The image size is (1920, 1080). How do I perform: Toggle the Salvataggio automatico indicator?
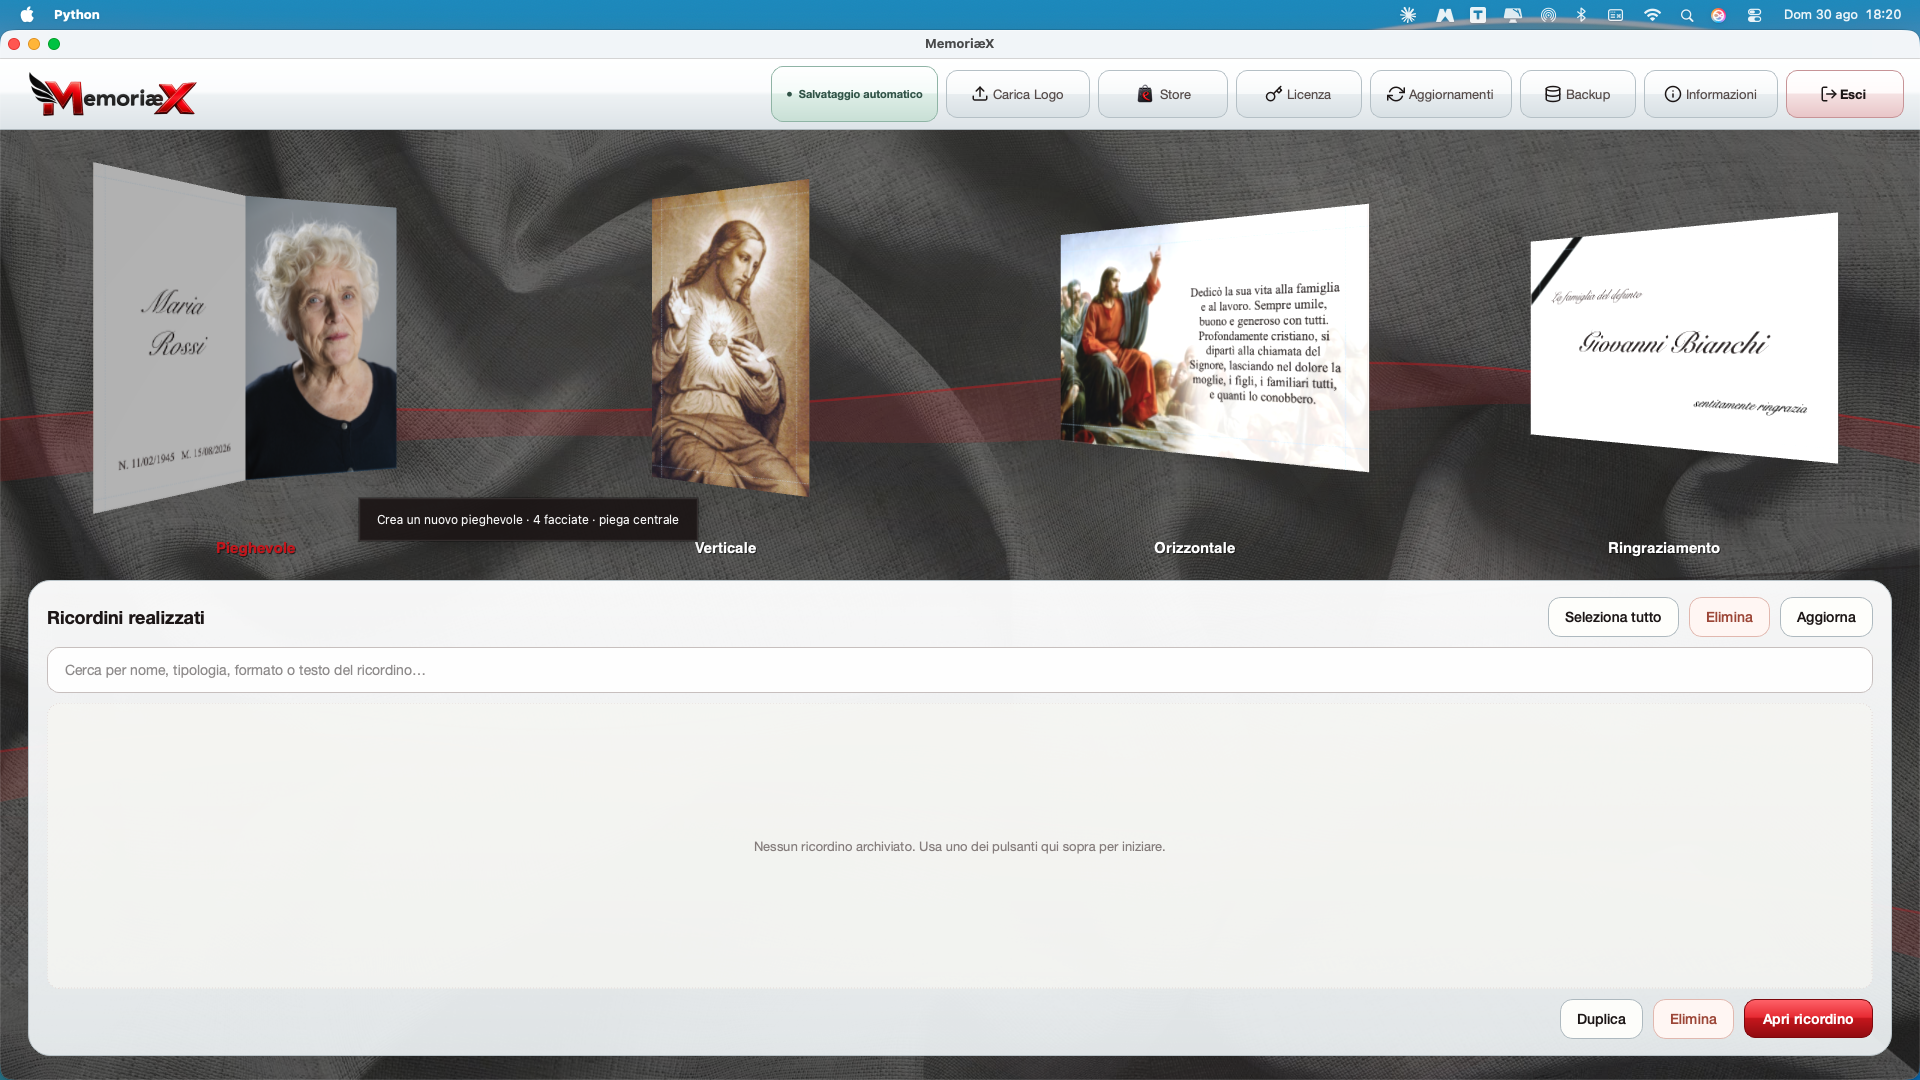point(854,94)
